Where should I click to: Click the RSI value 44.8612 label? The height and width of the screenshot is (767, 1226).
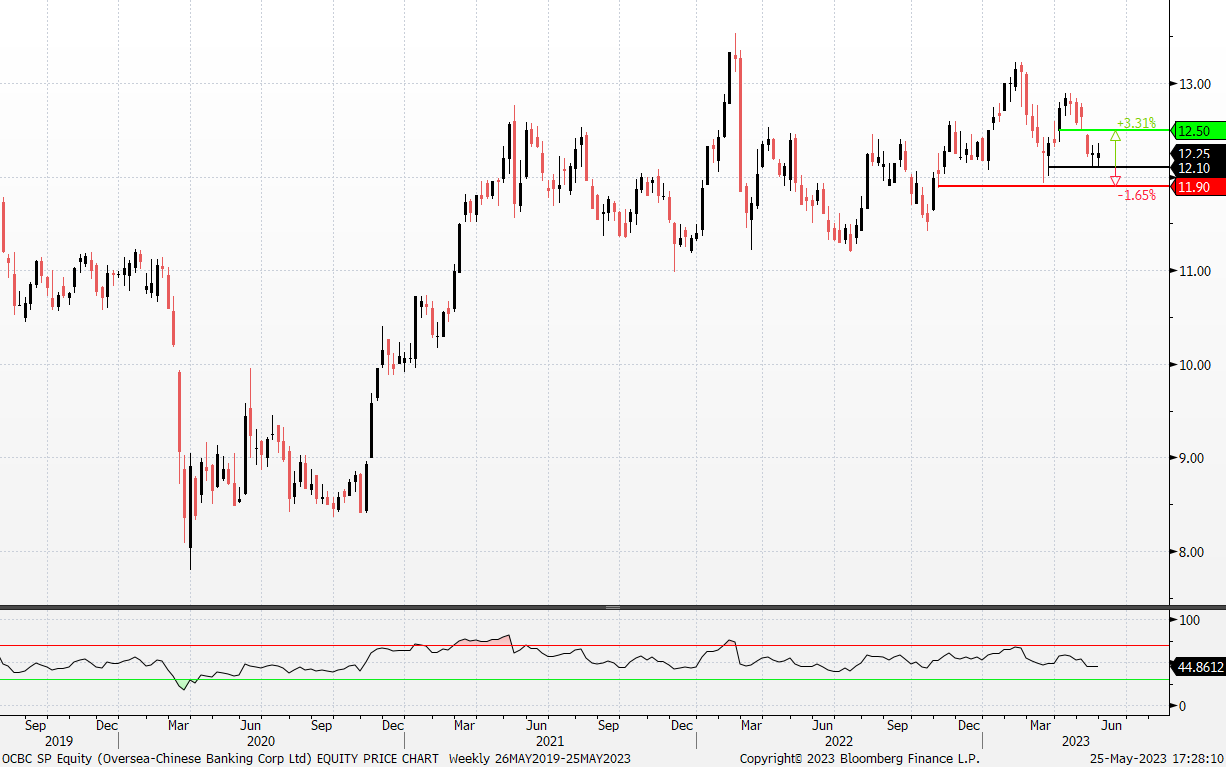1200,666
